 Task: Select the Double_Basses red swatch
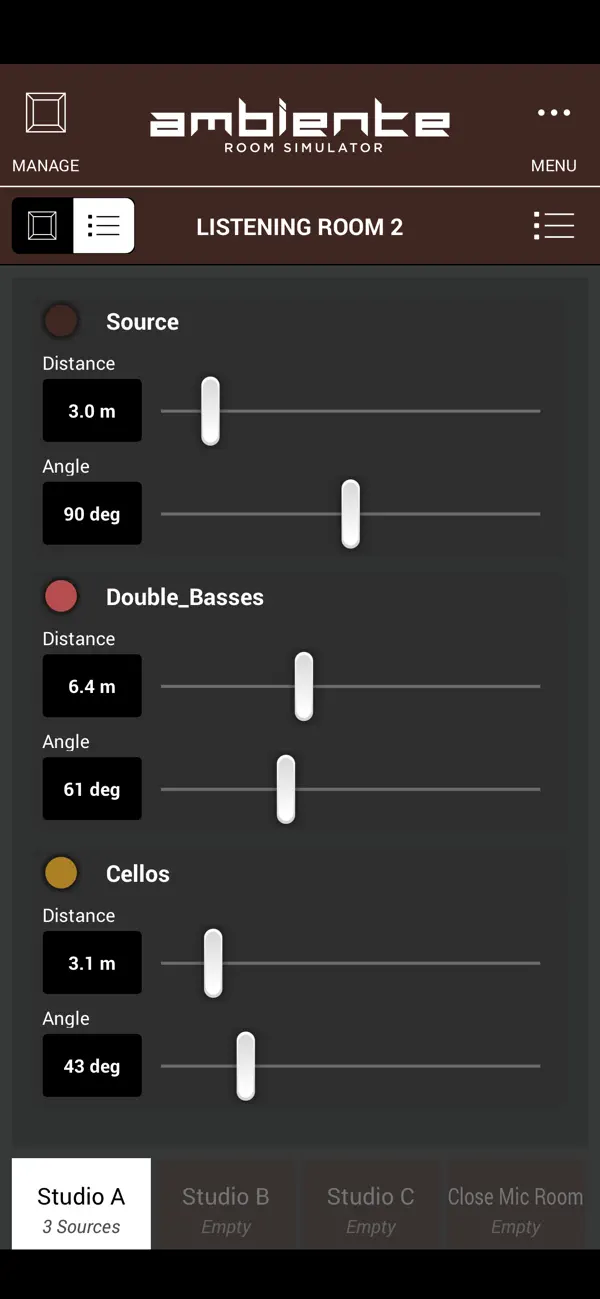pos(61,596)
